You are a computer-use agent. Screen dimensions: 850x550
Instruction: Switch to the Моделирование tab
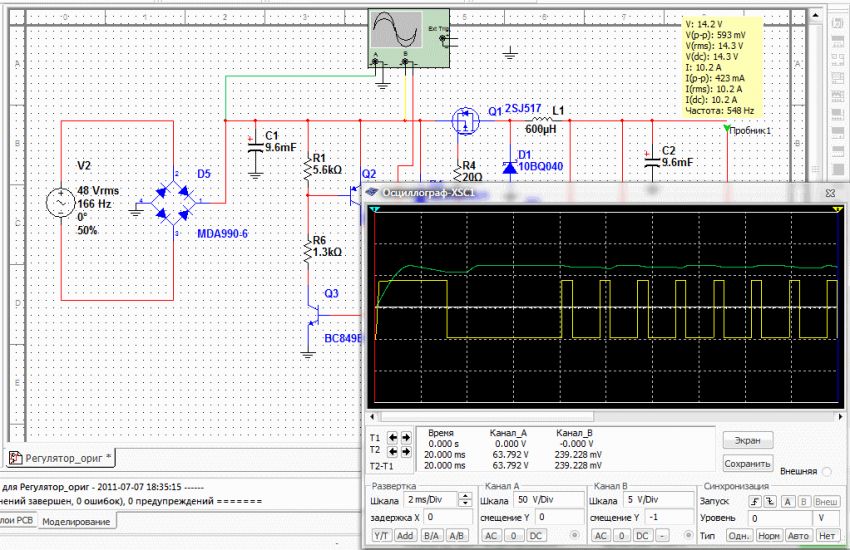coord(76,521)
